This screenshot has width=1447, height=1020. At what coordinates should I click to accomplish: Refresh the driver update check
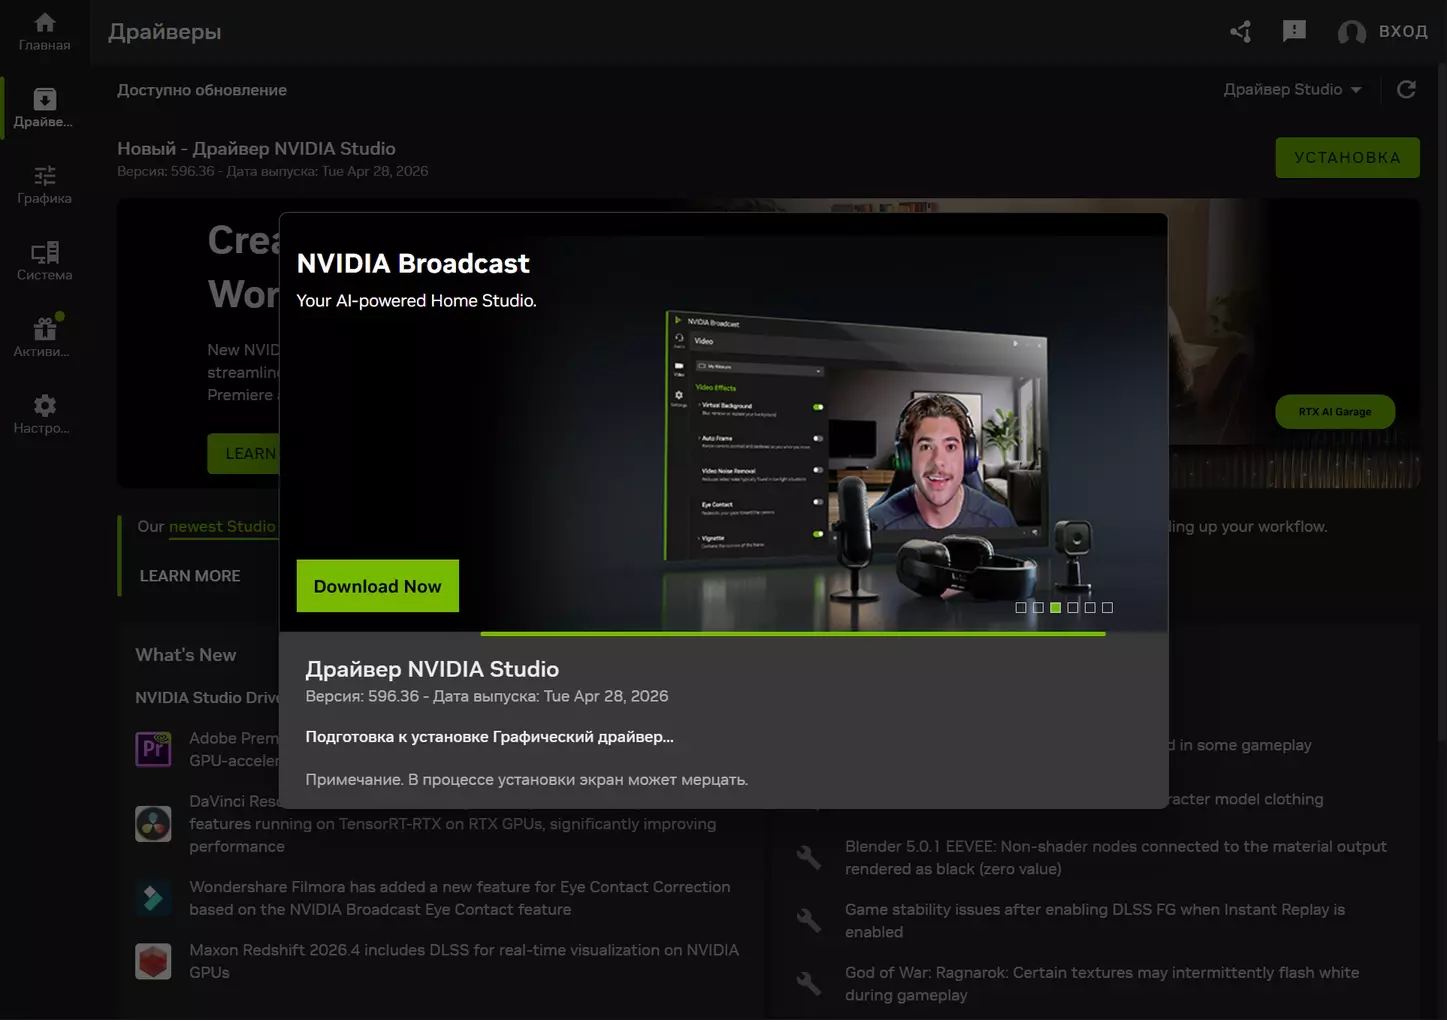tap(1406, 90)
